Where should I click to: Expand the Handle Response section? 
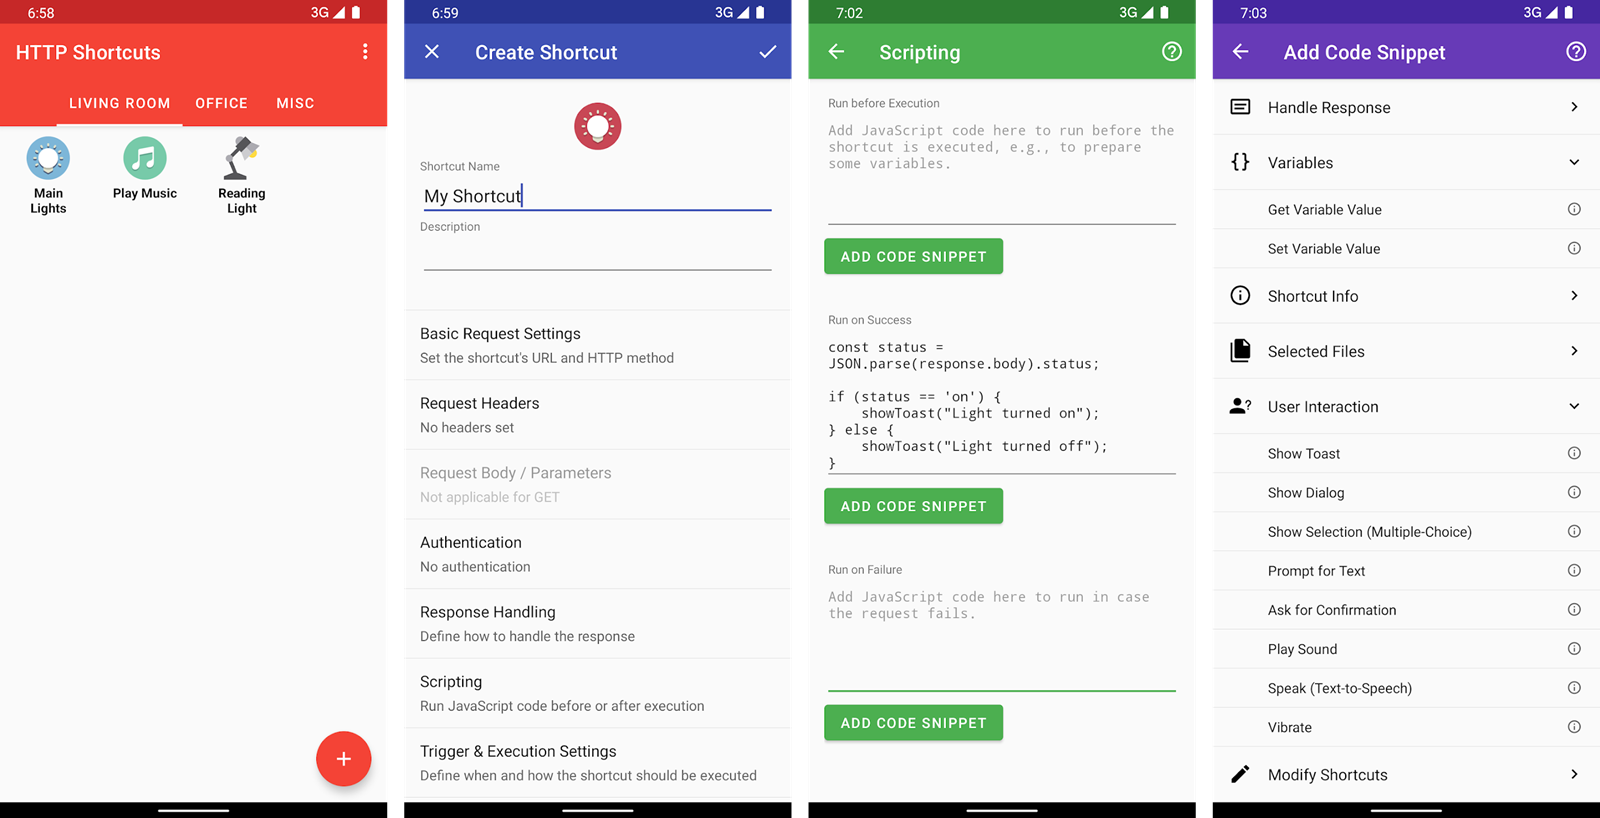pos(1406,107)
